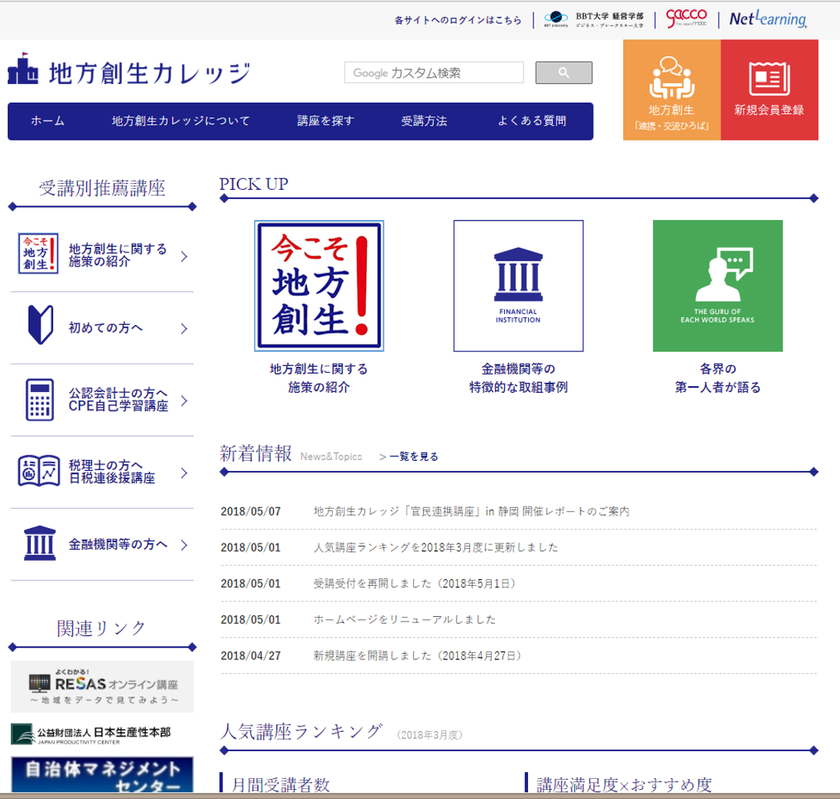The width and height of the screenshot is (840, 799).
Task: Click the open book icon for 税理士の方へ
Action: coord(39,471)
